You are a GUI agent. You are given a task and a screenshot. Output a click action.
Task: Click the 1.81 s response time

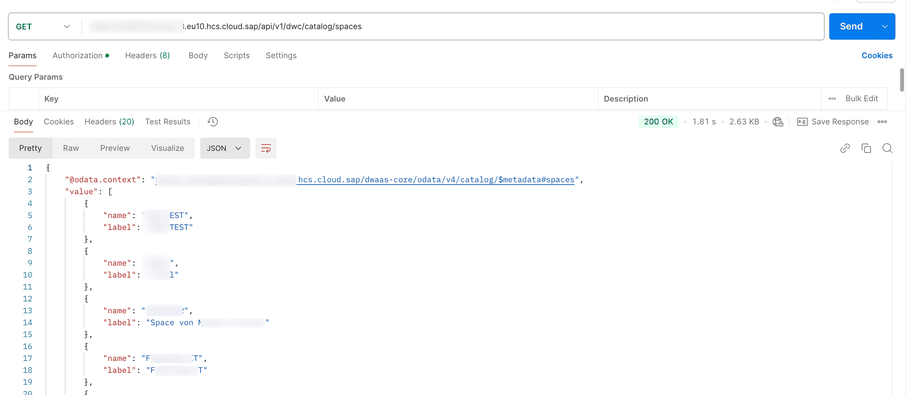tap(704, 122)
